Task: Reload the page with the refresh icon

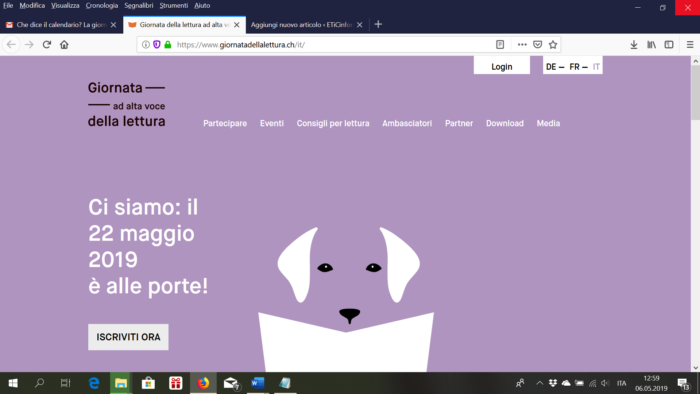Action: pos(47,45)
